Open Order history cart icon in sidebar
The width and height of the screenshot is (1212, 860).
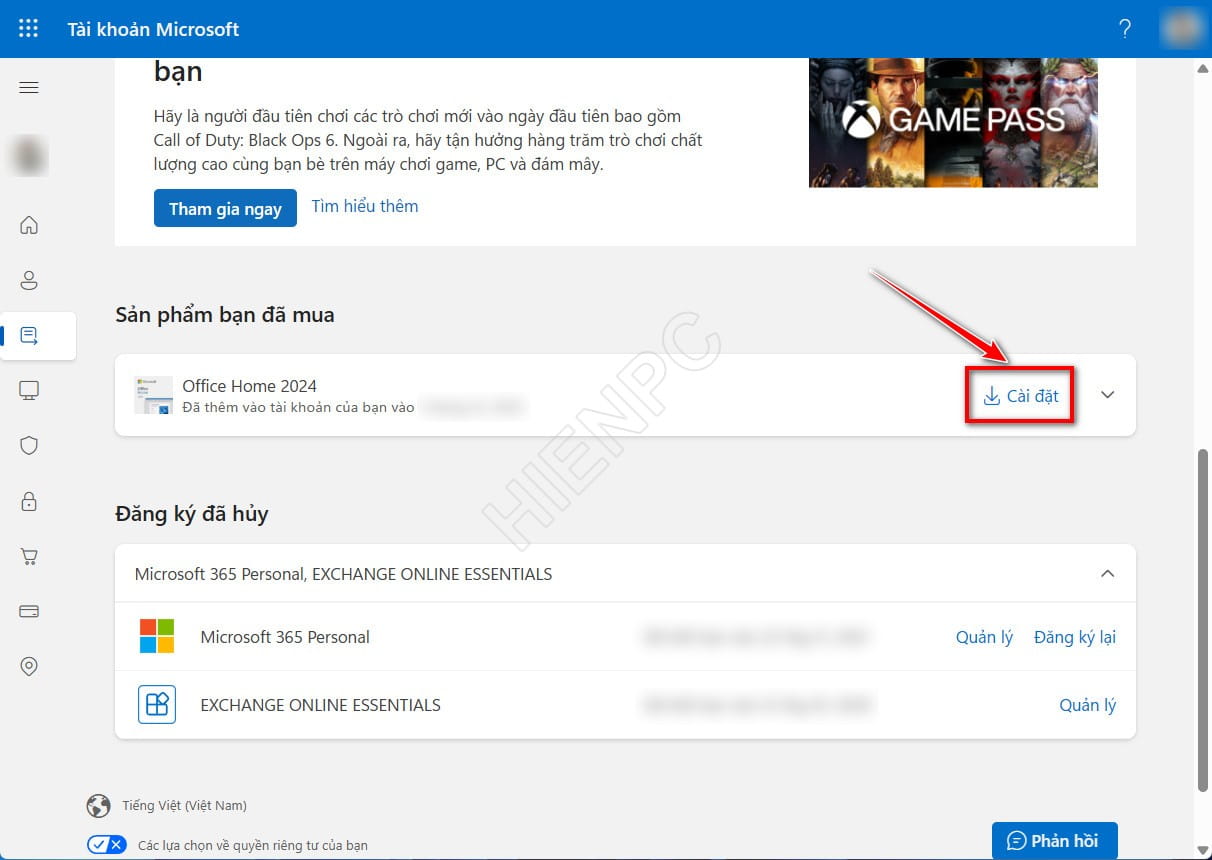tap(29, 557)
